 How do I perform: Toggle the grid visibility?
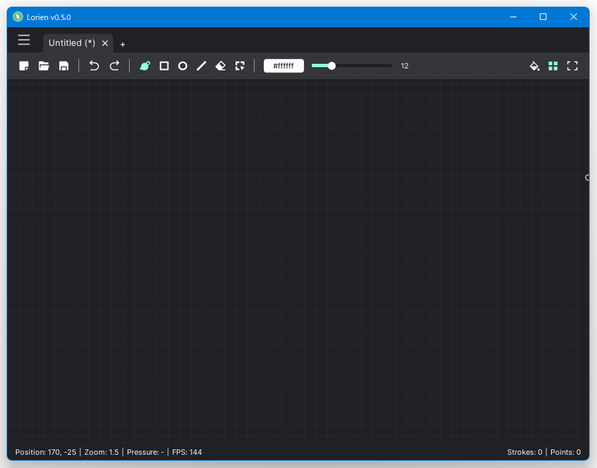pyautogui.click(x=553, y=66)
